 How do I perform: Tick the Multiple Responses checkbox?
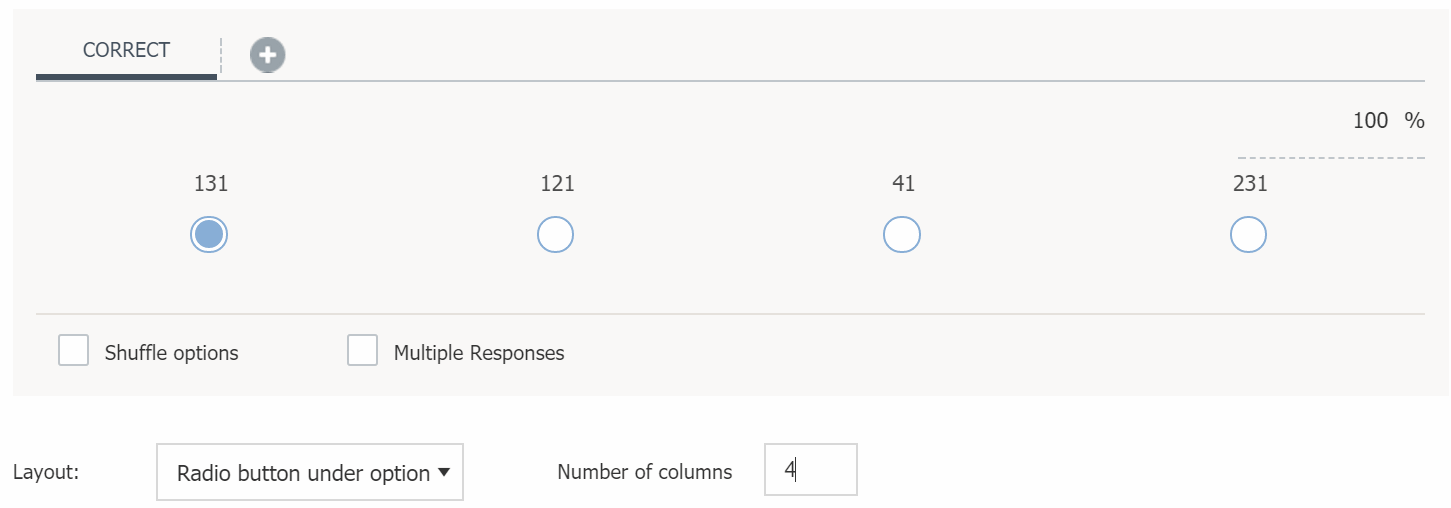362,351
